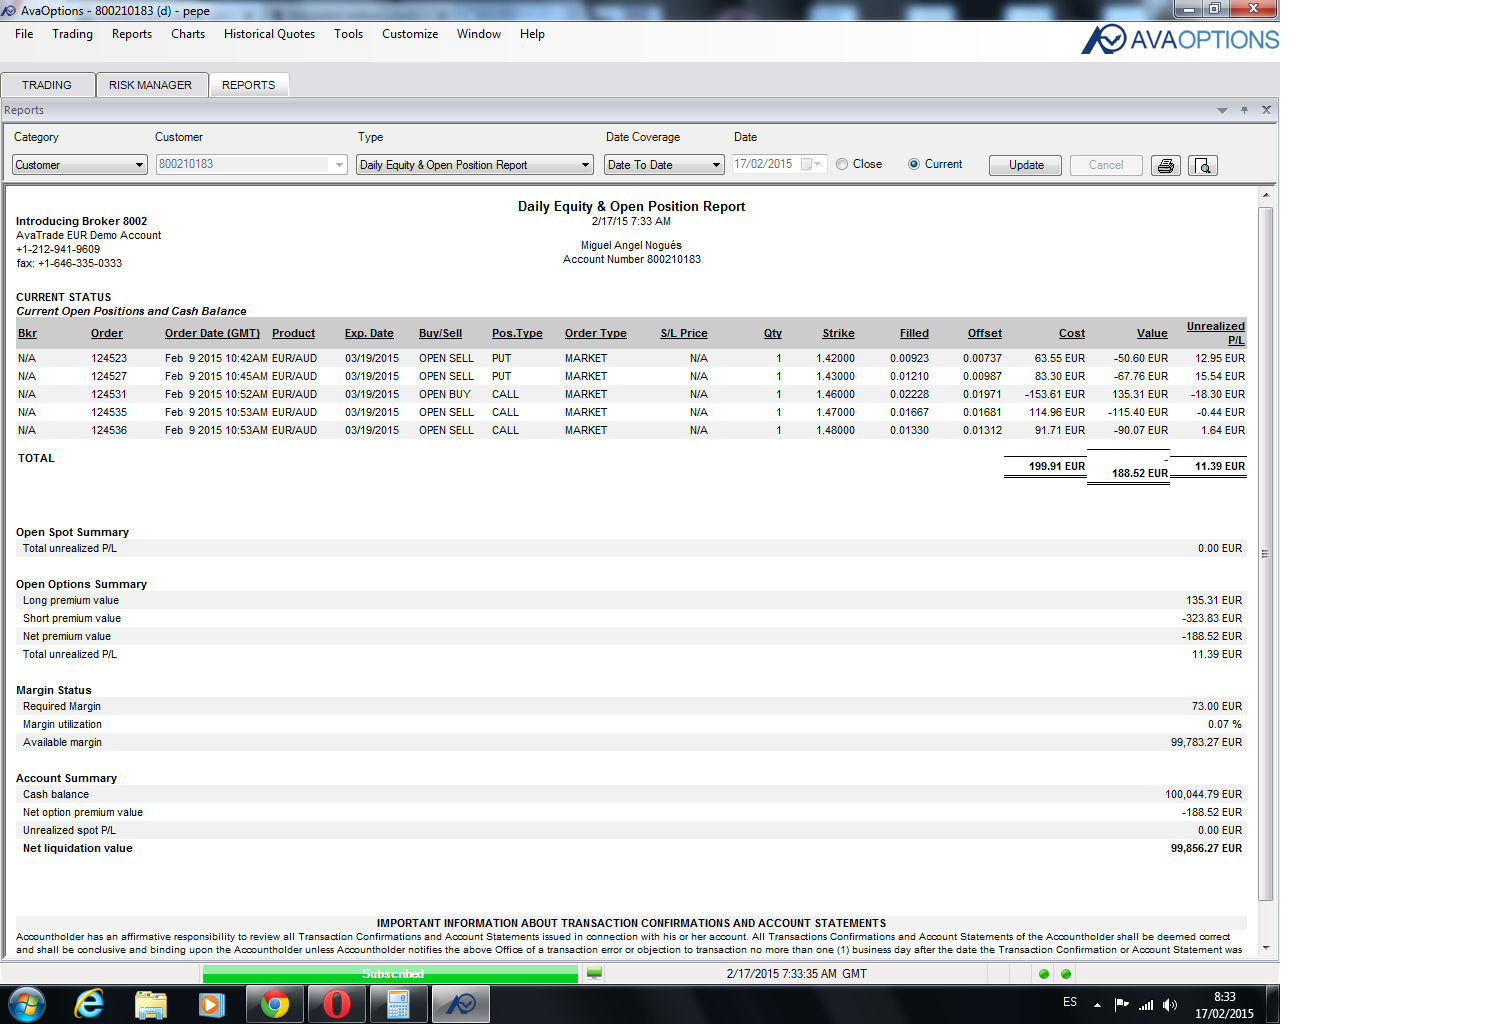
Task: Expand the report Type dropdown
Action: (x=475, y=165)
